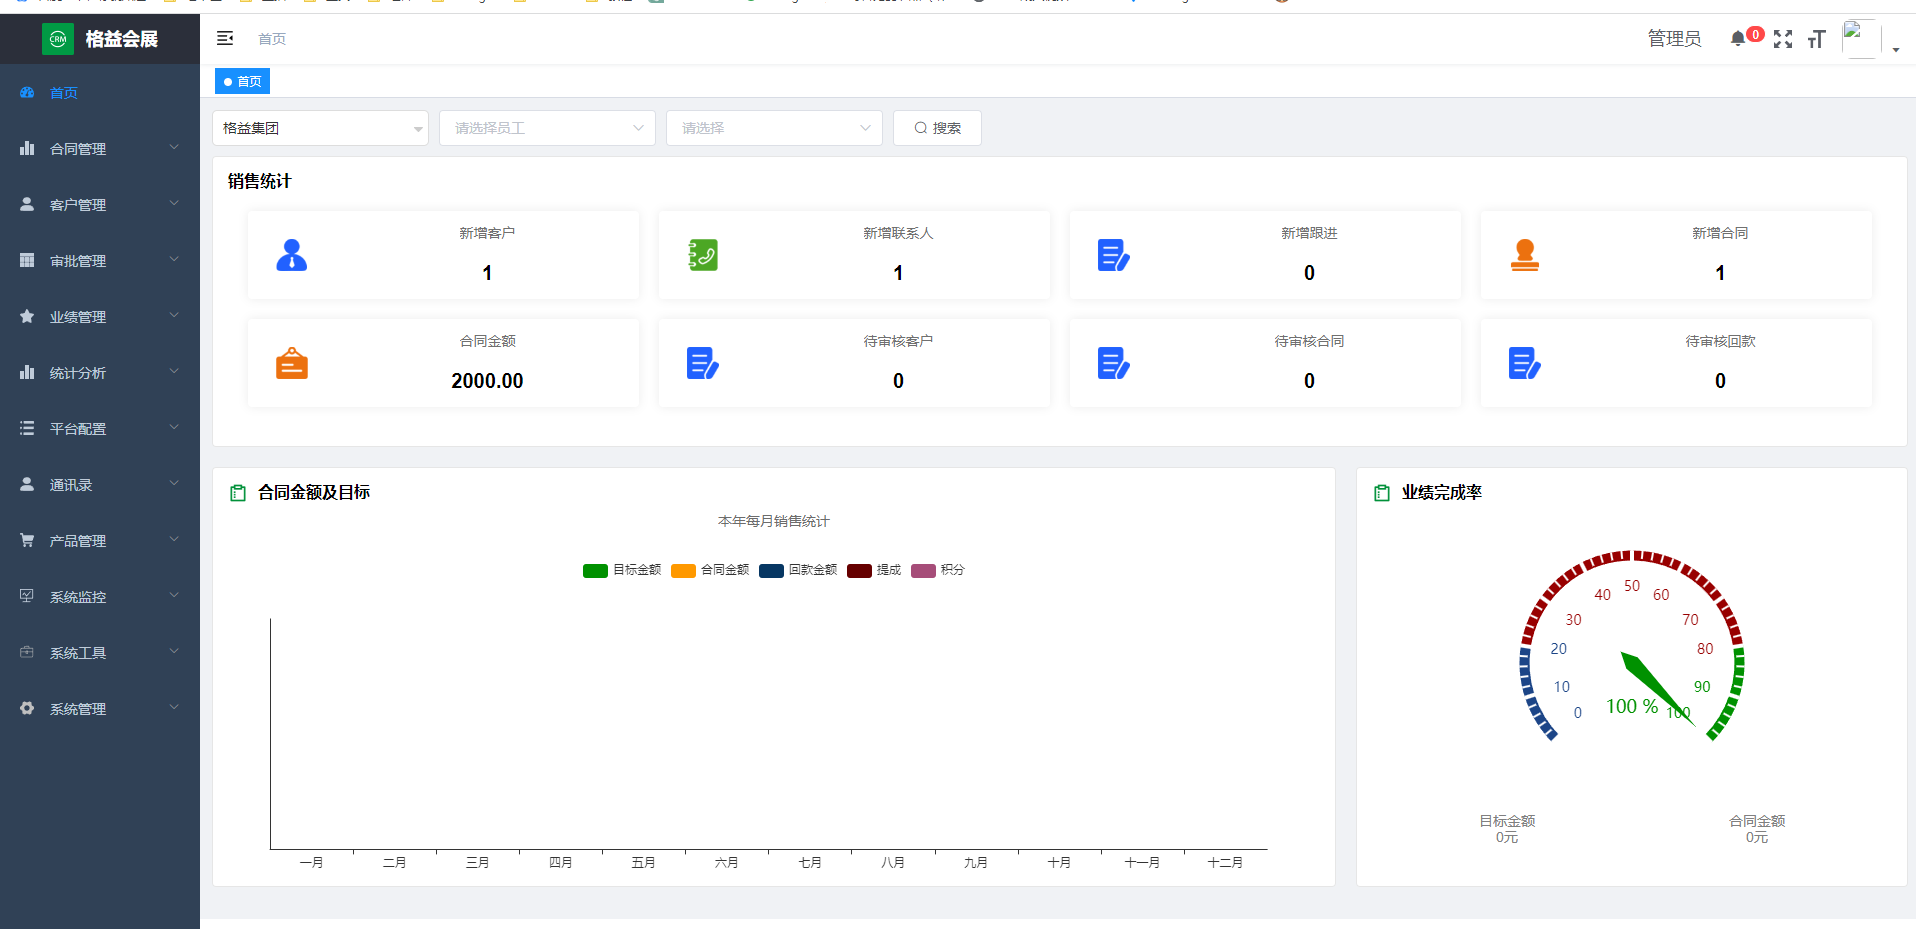1916x929 pixels.
Task: Click the 业绩管理 star icon
Action: pos(27,316)
